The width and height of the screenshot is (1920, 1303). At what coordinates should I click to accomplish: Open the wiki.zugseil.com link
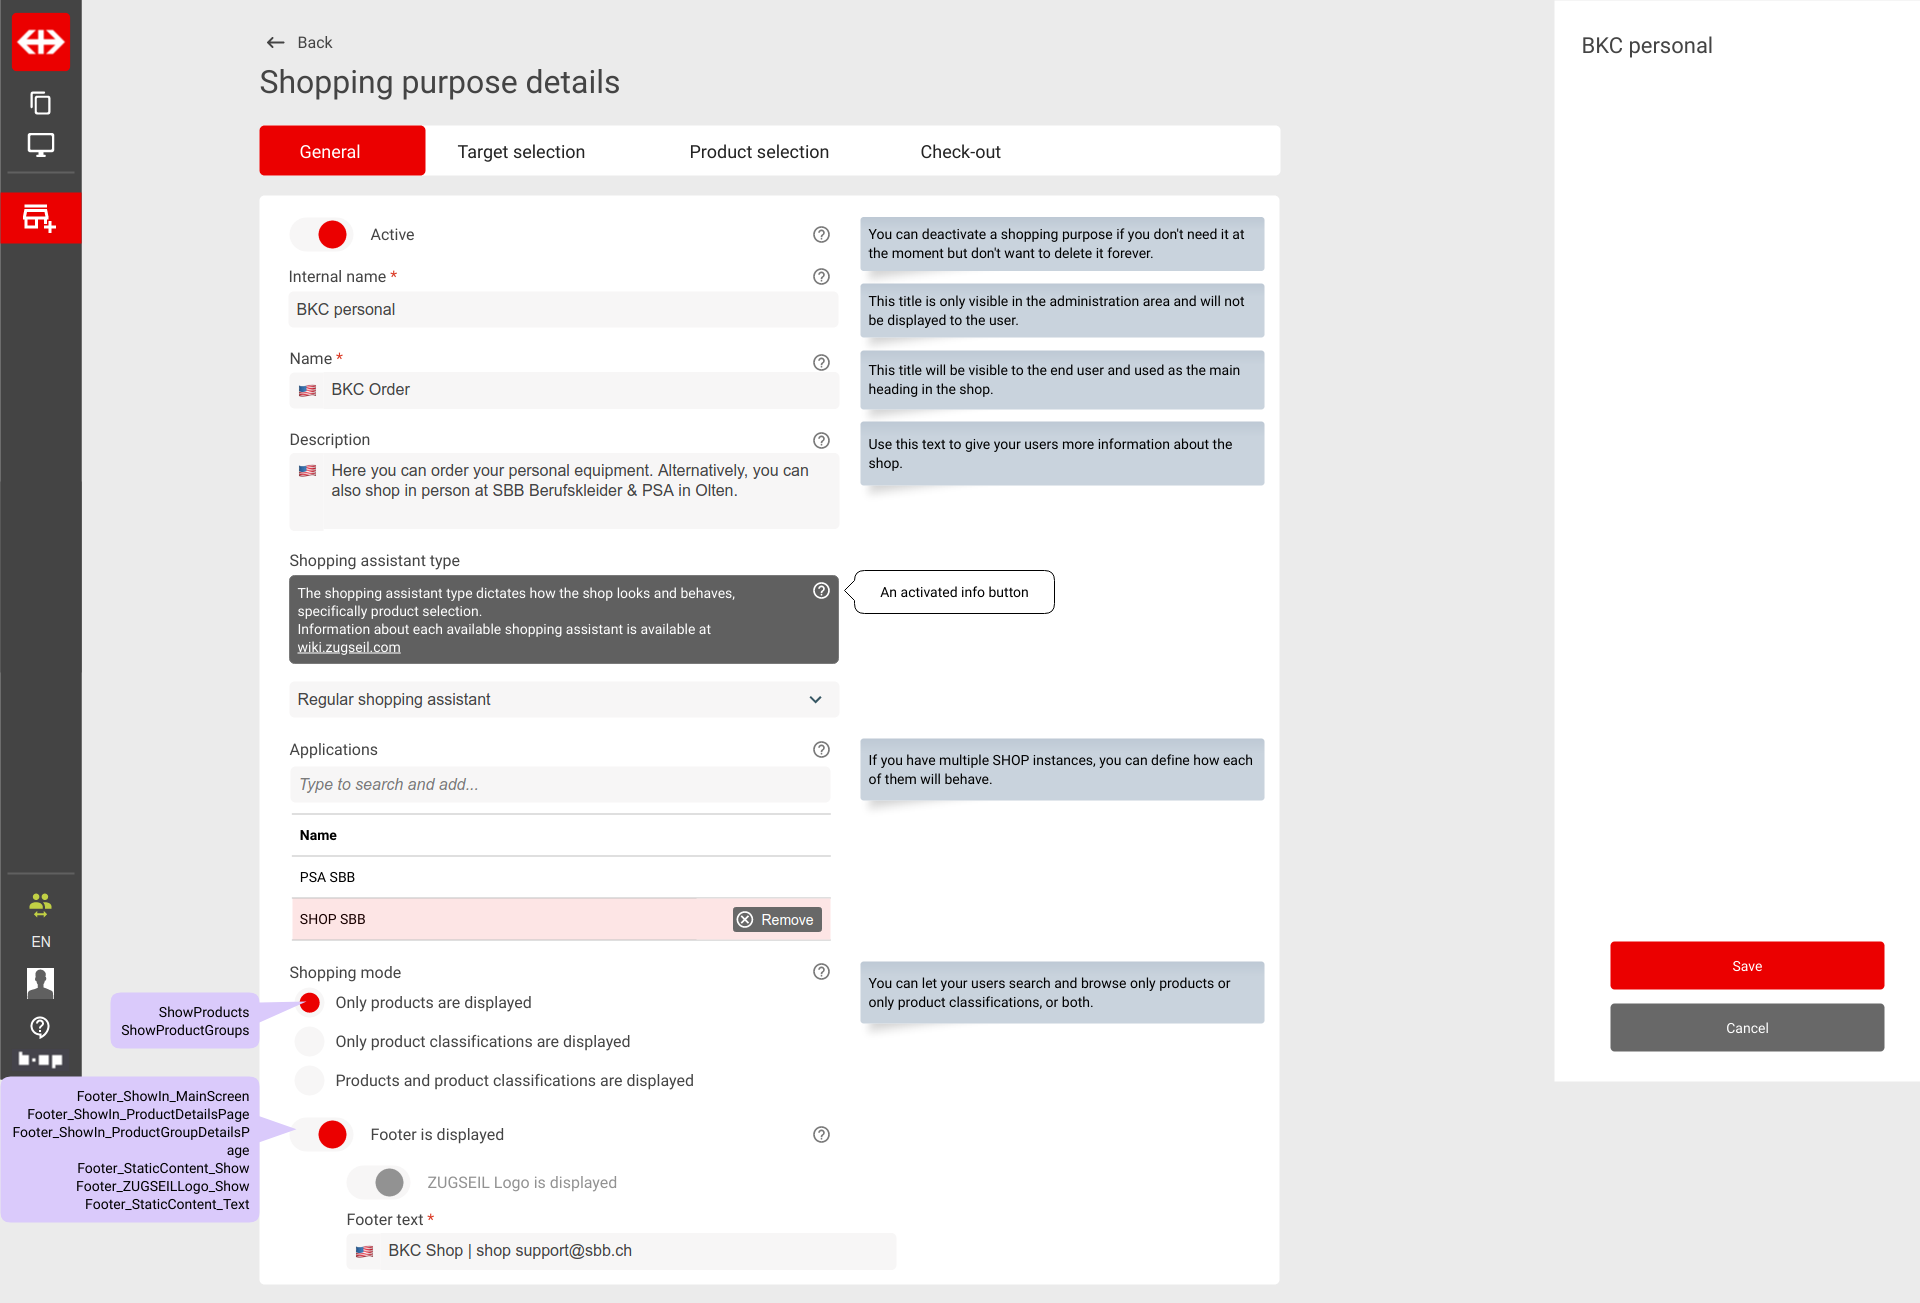(348, 648)
